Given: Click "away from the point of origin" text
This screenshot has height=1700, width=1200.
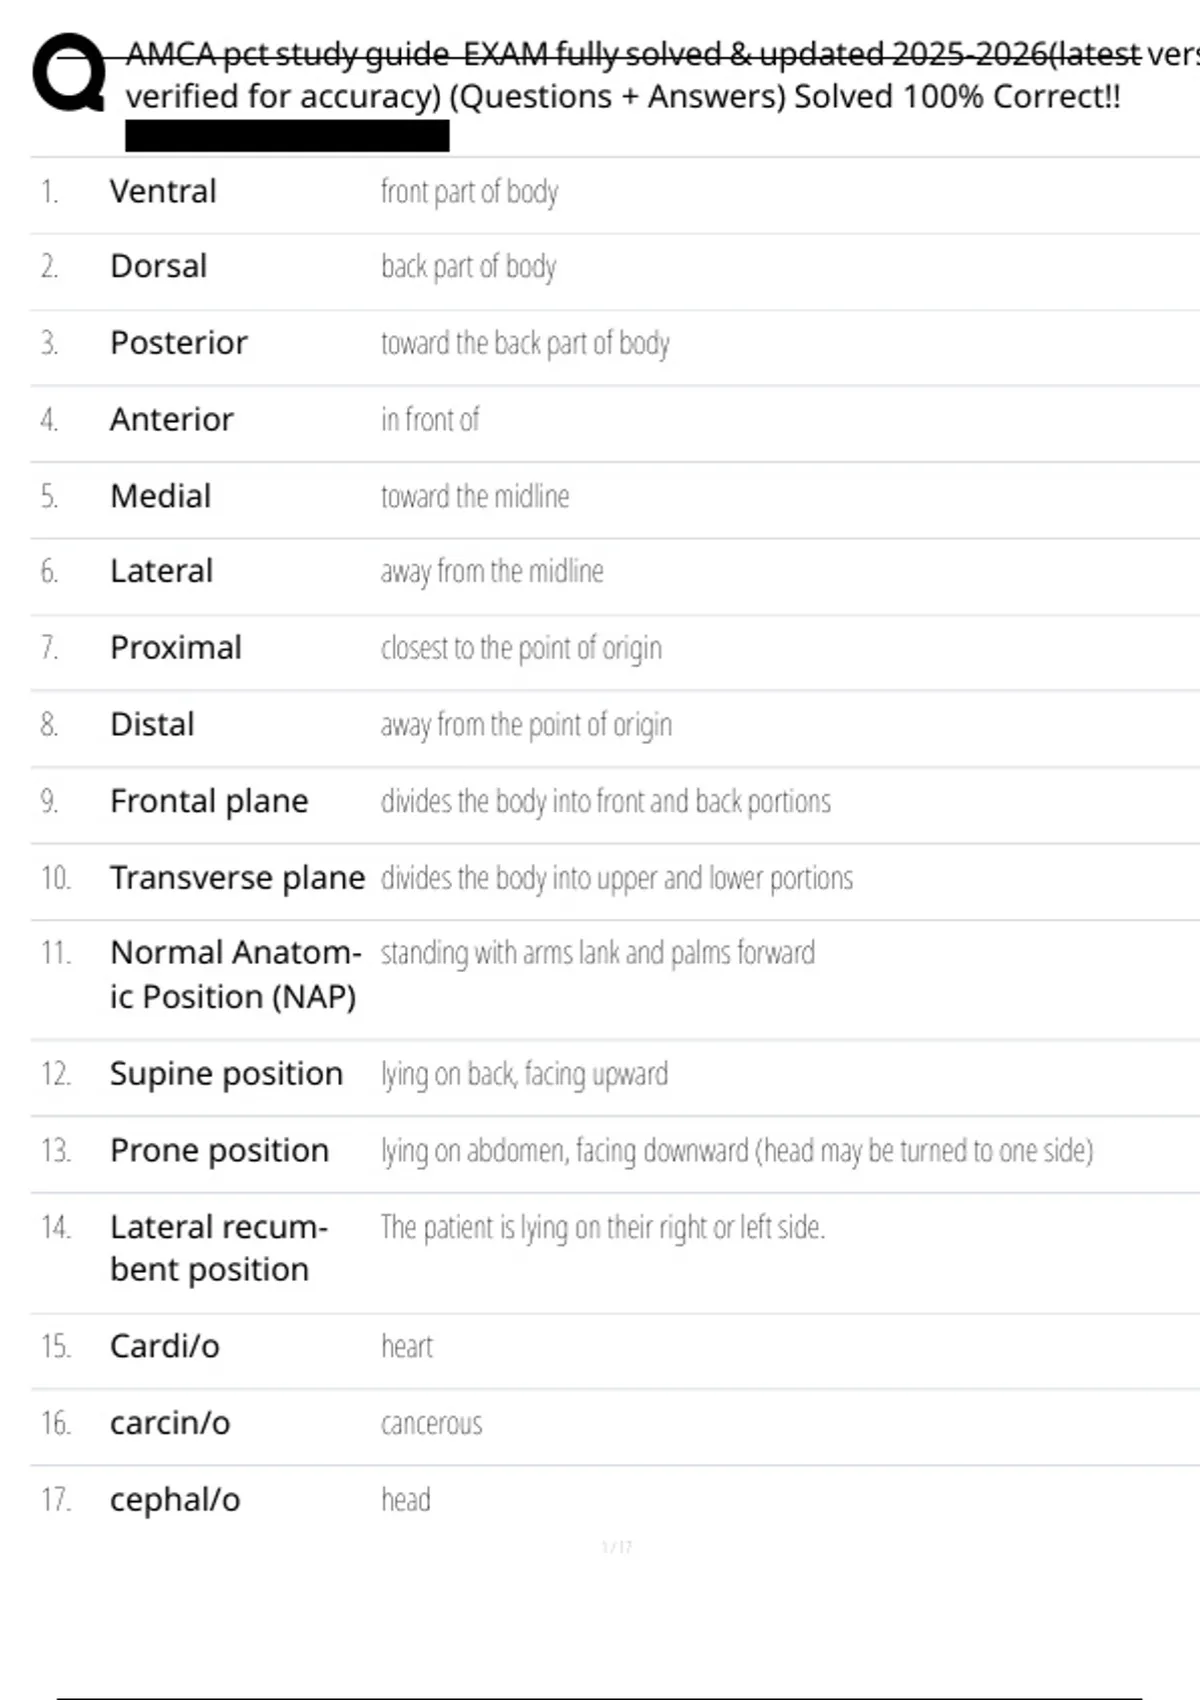Looking at the screenshot, I should (526, 725).
